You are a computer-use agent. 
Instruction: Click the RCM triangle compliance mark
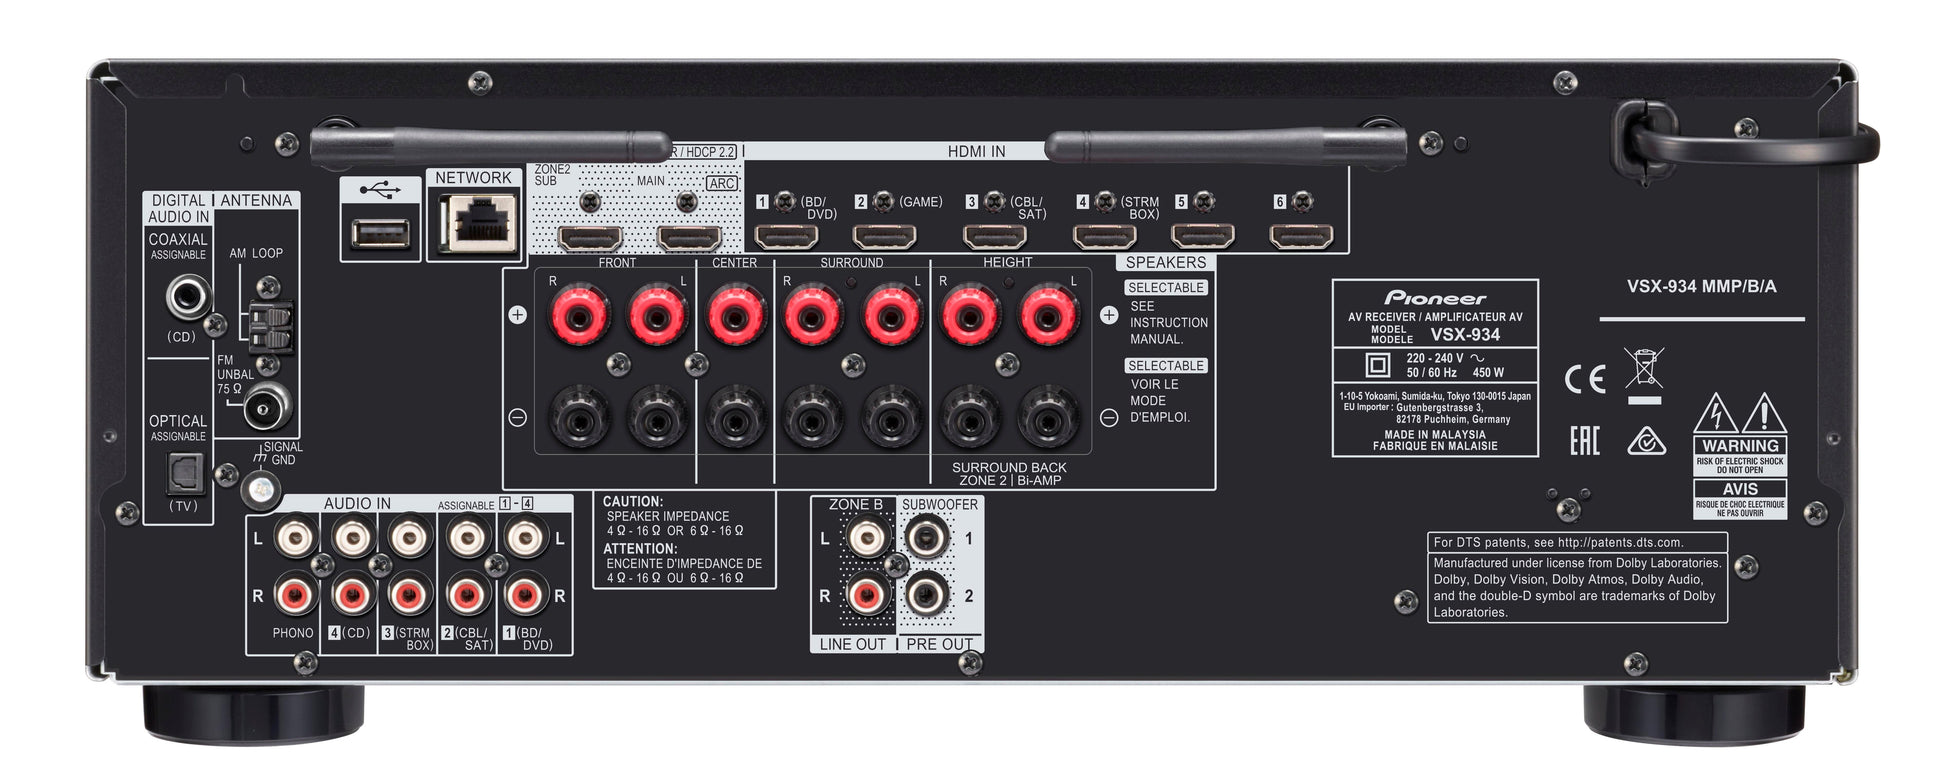click(1646, 440)
